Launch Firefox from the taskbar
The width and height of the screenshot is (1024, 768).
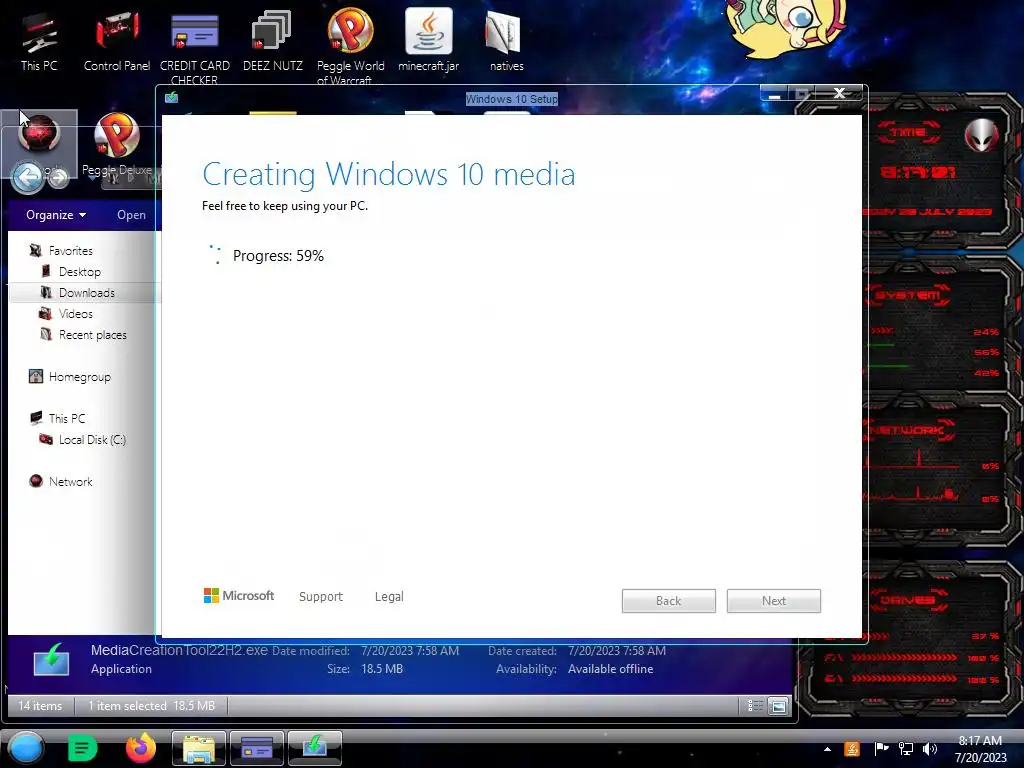tap(141, 748)
